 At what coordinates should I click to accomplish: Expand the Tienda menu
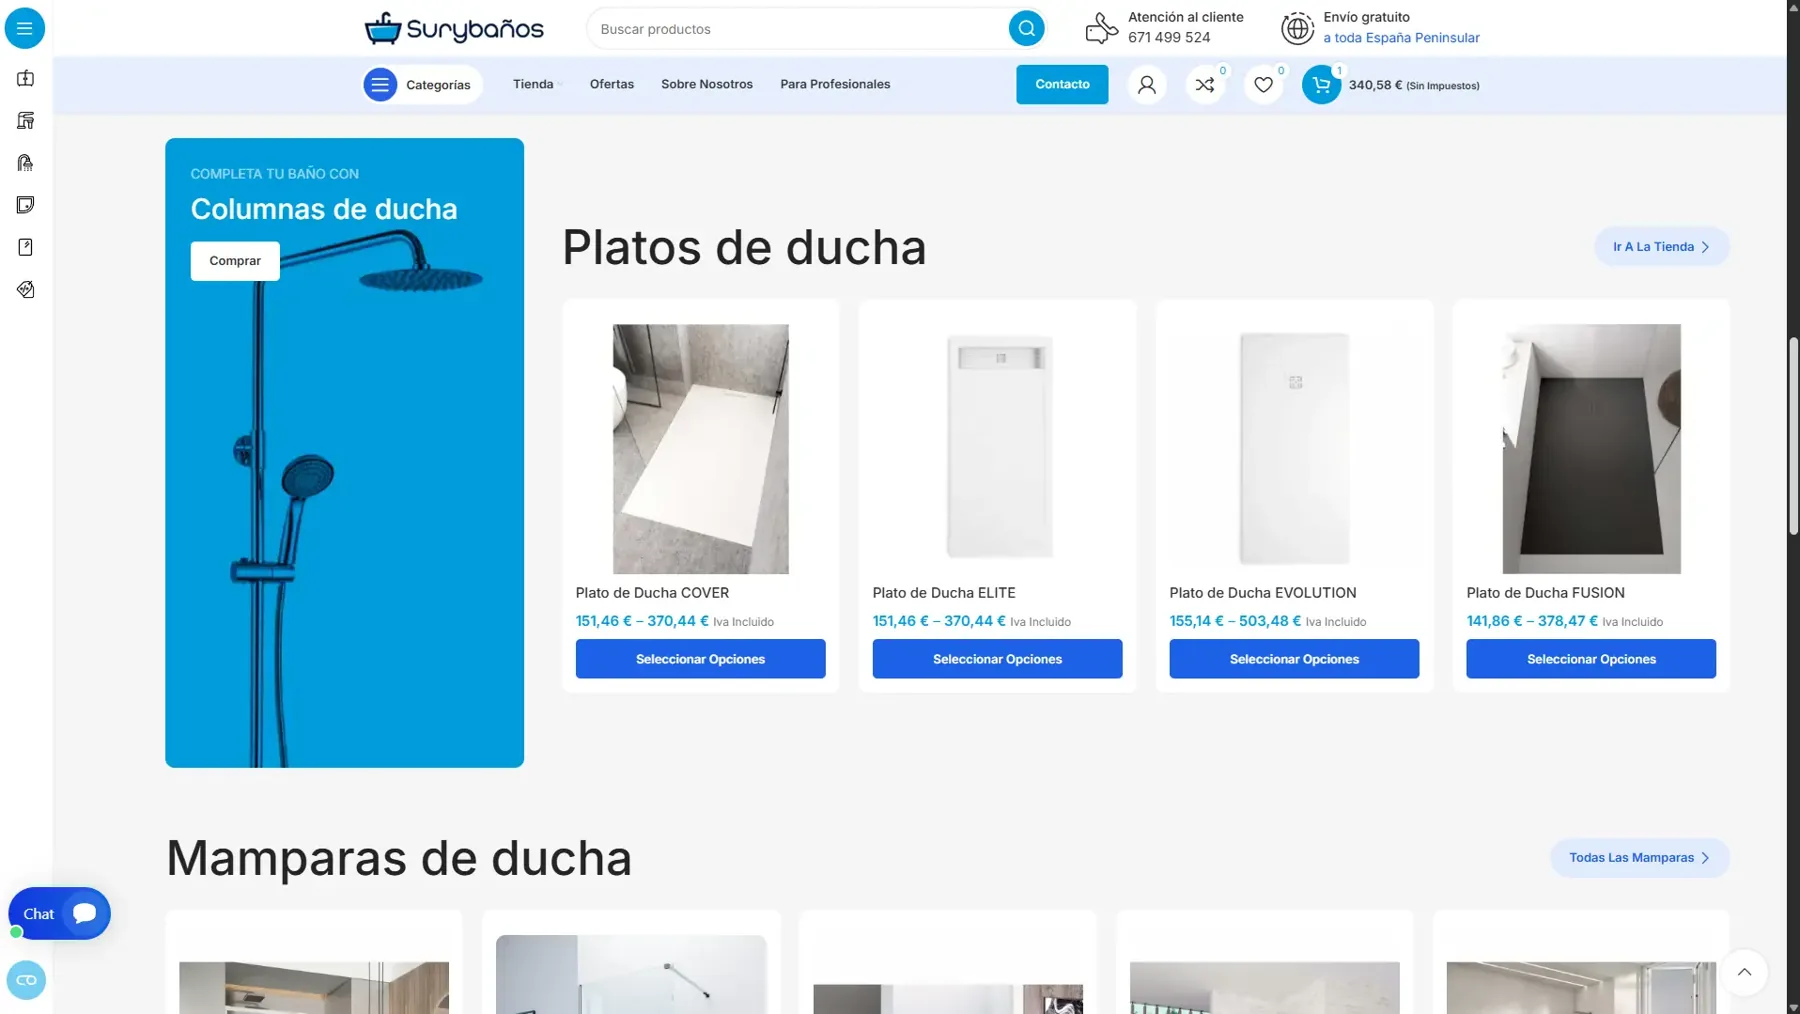pyautogui.click(x=537, y=84)
